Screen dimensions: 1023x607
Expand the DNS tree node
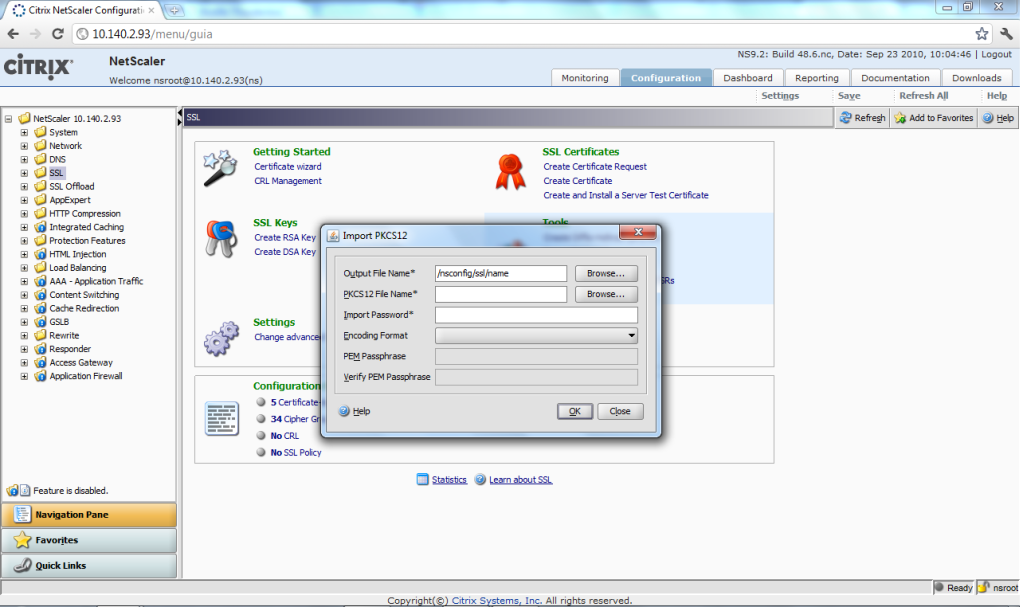tap(24, 159)
